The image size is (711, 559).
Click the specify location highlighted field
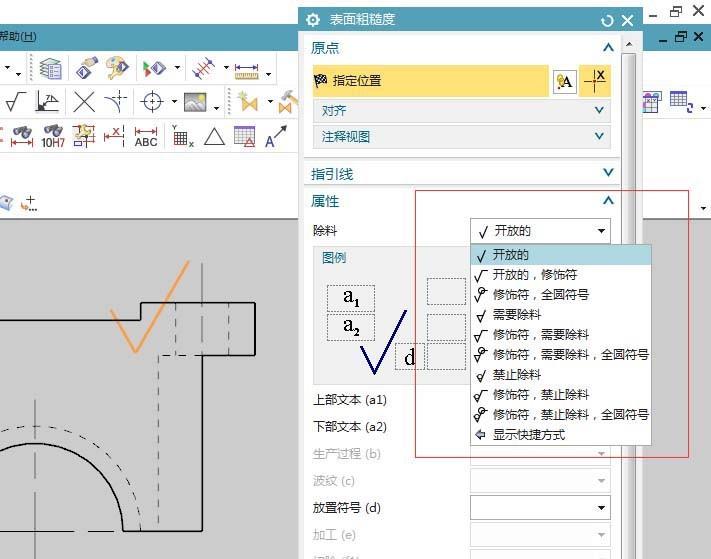coord(431,81)
